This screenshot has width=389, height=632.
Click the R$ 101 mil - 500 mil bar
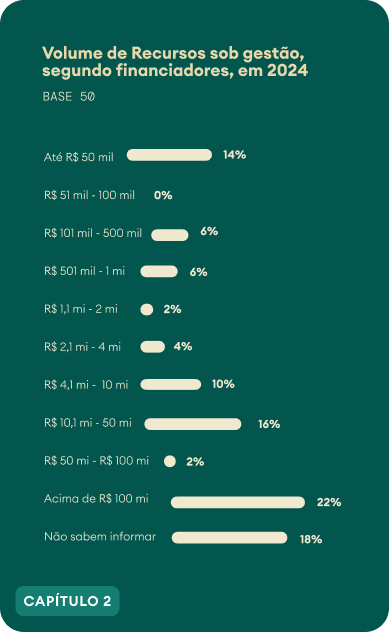coord(170,235)
